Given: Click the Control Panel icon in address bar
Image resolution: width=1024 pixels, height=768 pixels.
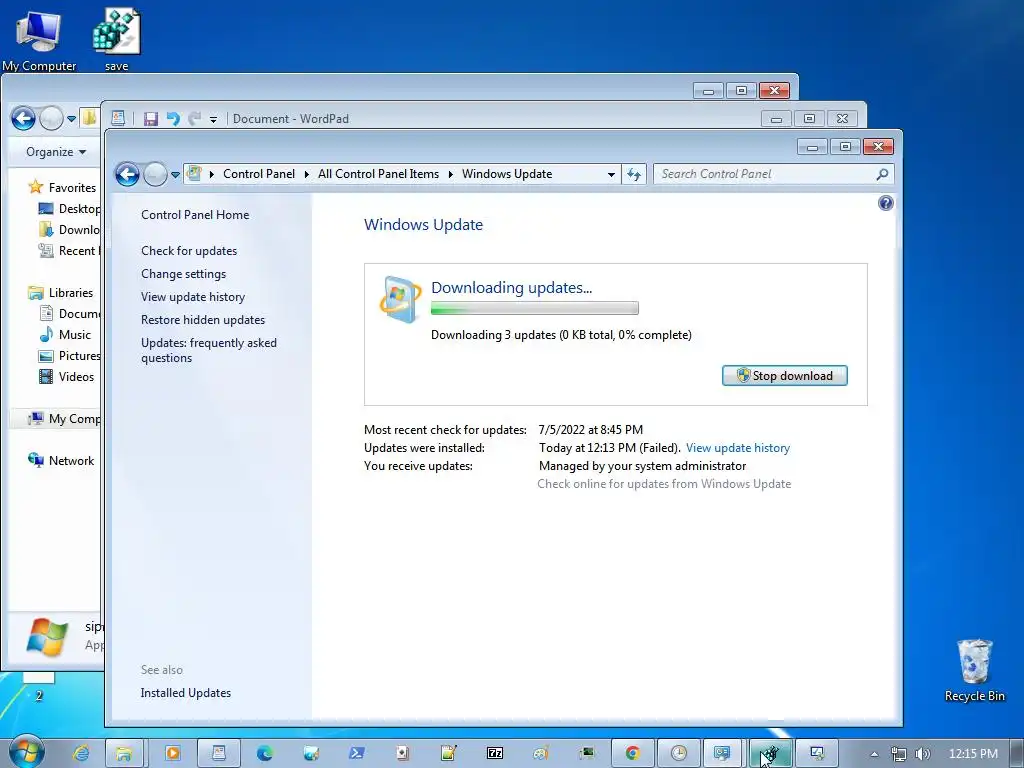Looking at the screenshot, I should click(x=194, y=174).
